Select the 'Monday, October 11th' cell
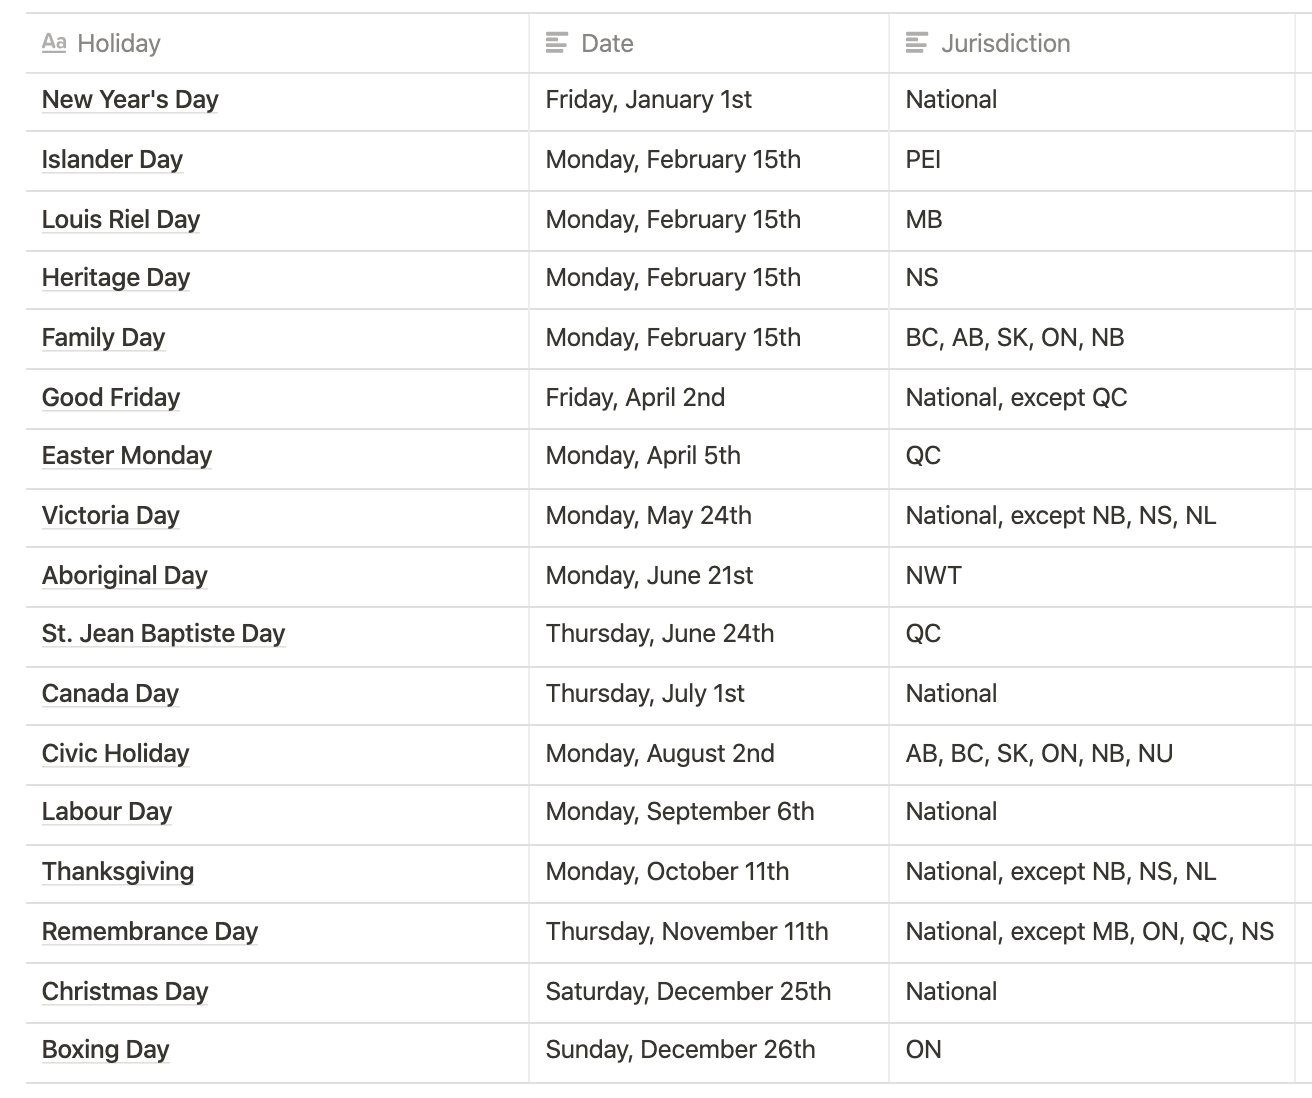Screen dimensions: 1312x1098 709,873
